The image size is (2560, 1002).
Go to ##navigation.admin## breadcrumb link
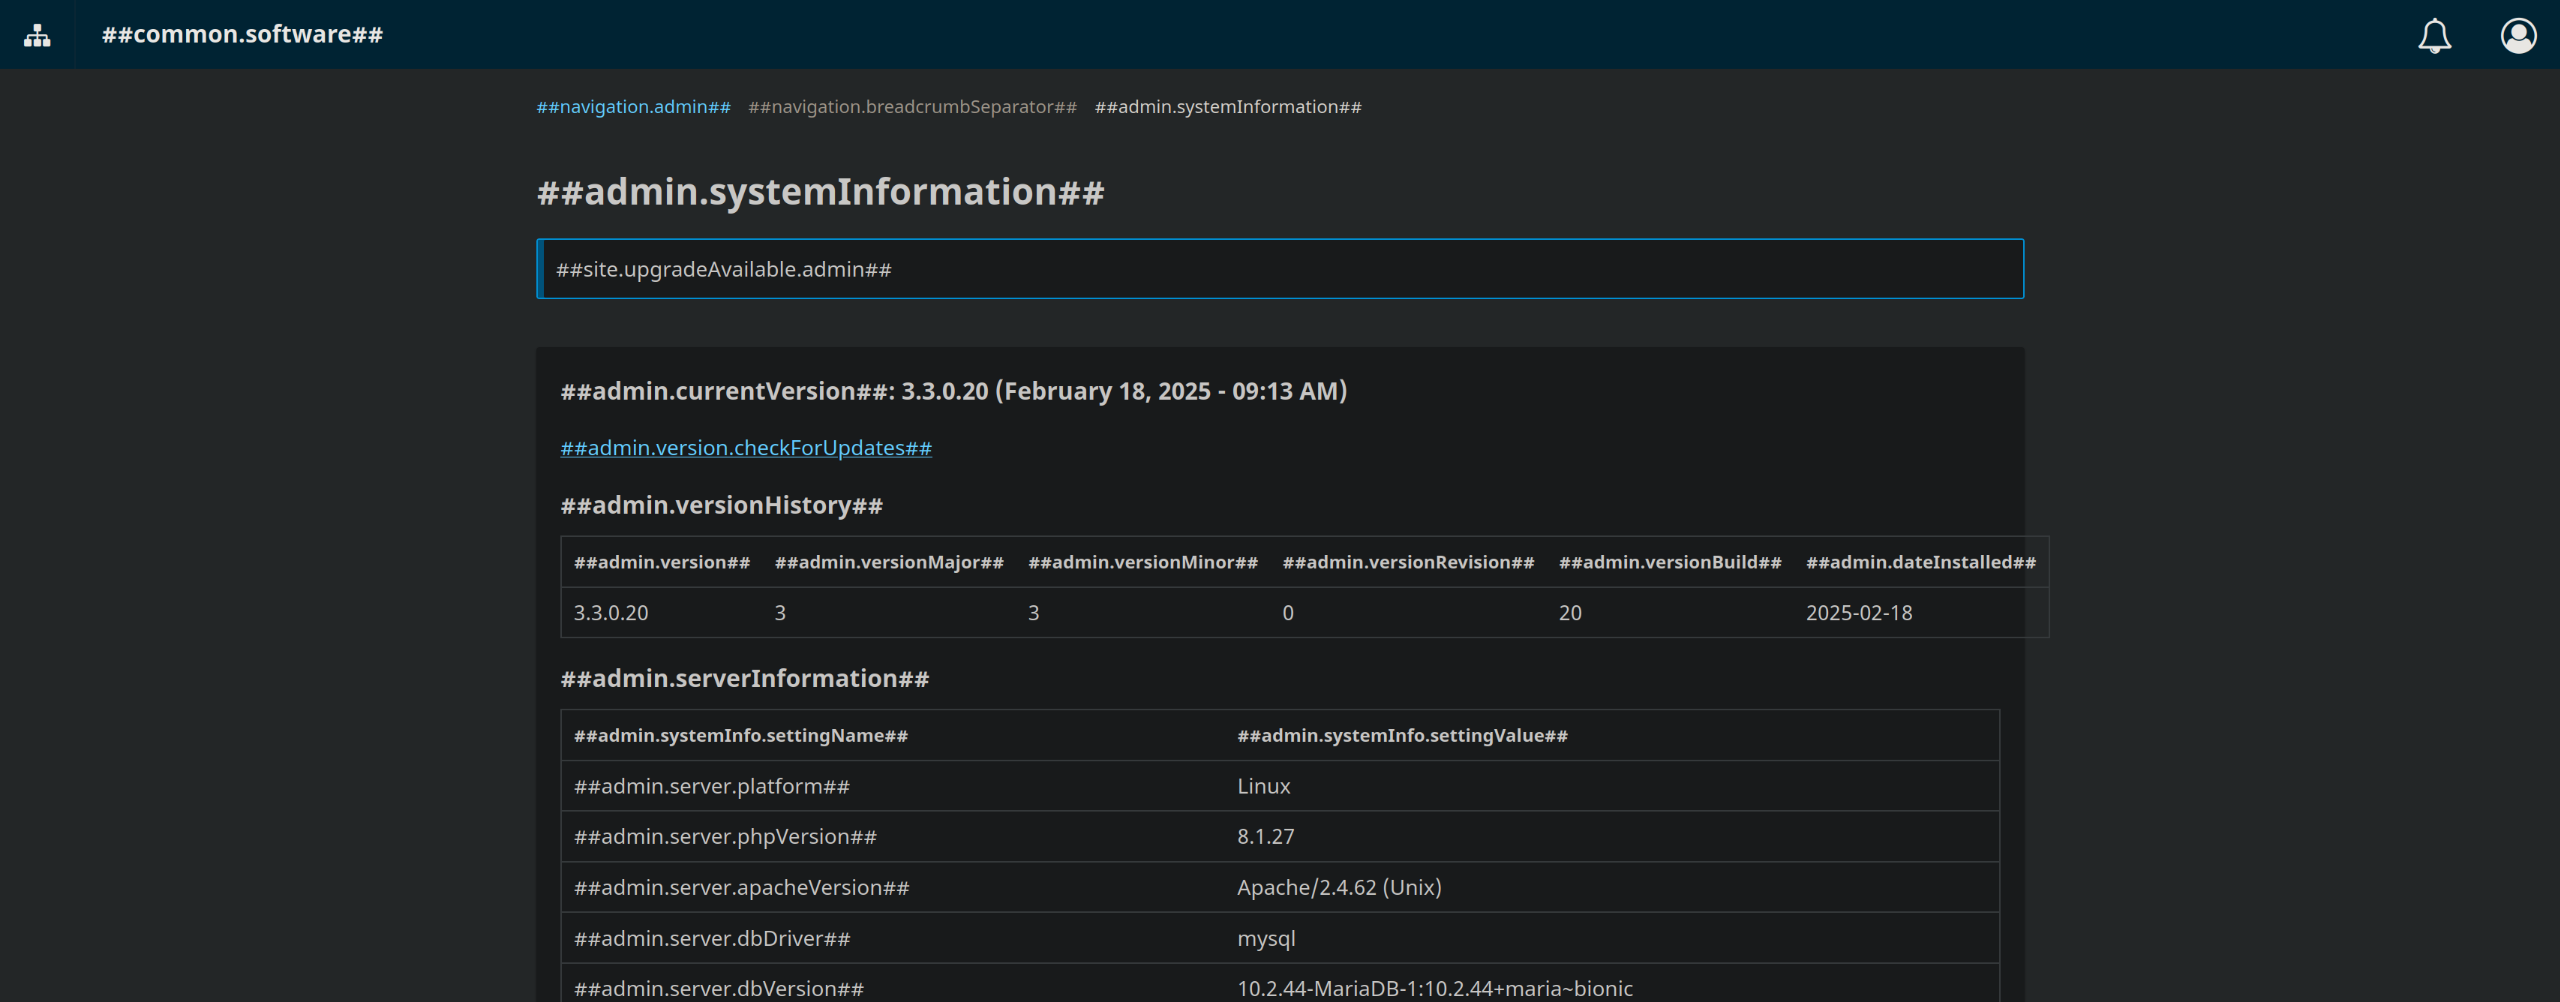[633, 107]
